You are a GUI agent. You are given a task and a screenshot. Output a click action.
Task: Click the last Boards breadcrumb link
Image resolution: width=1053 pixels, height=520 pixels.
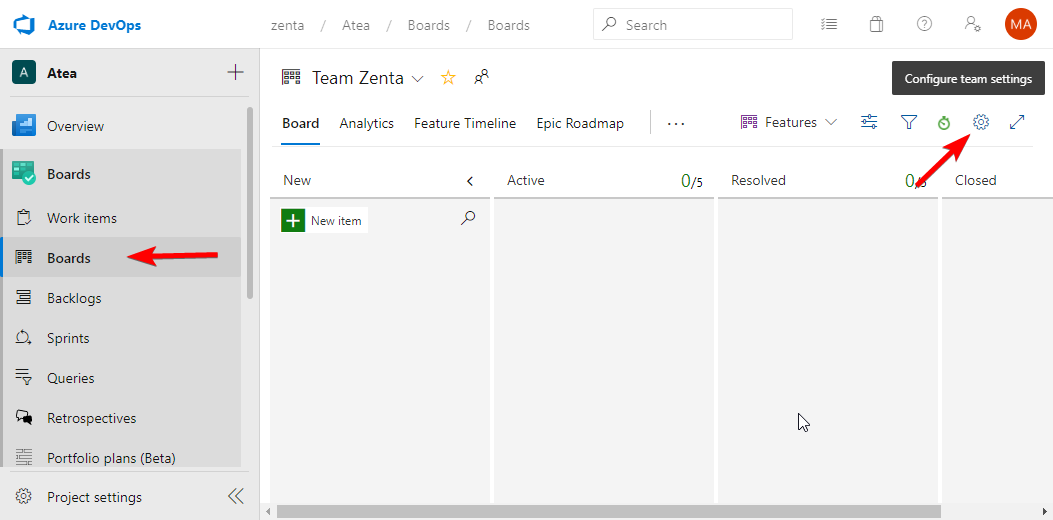[x=508, y=26]
